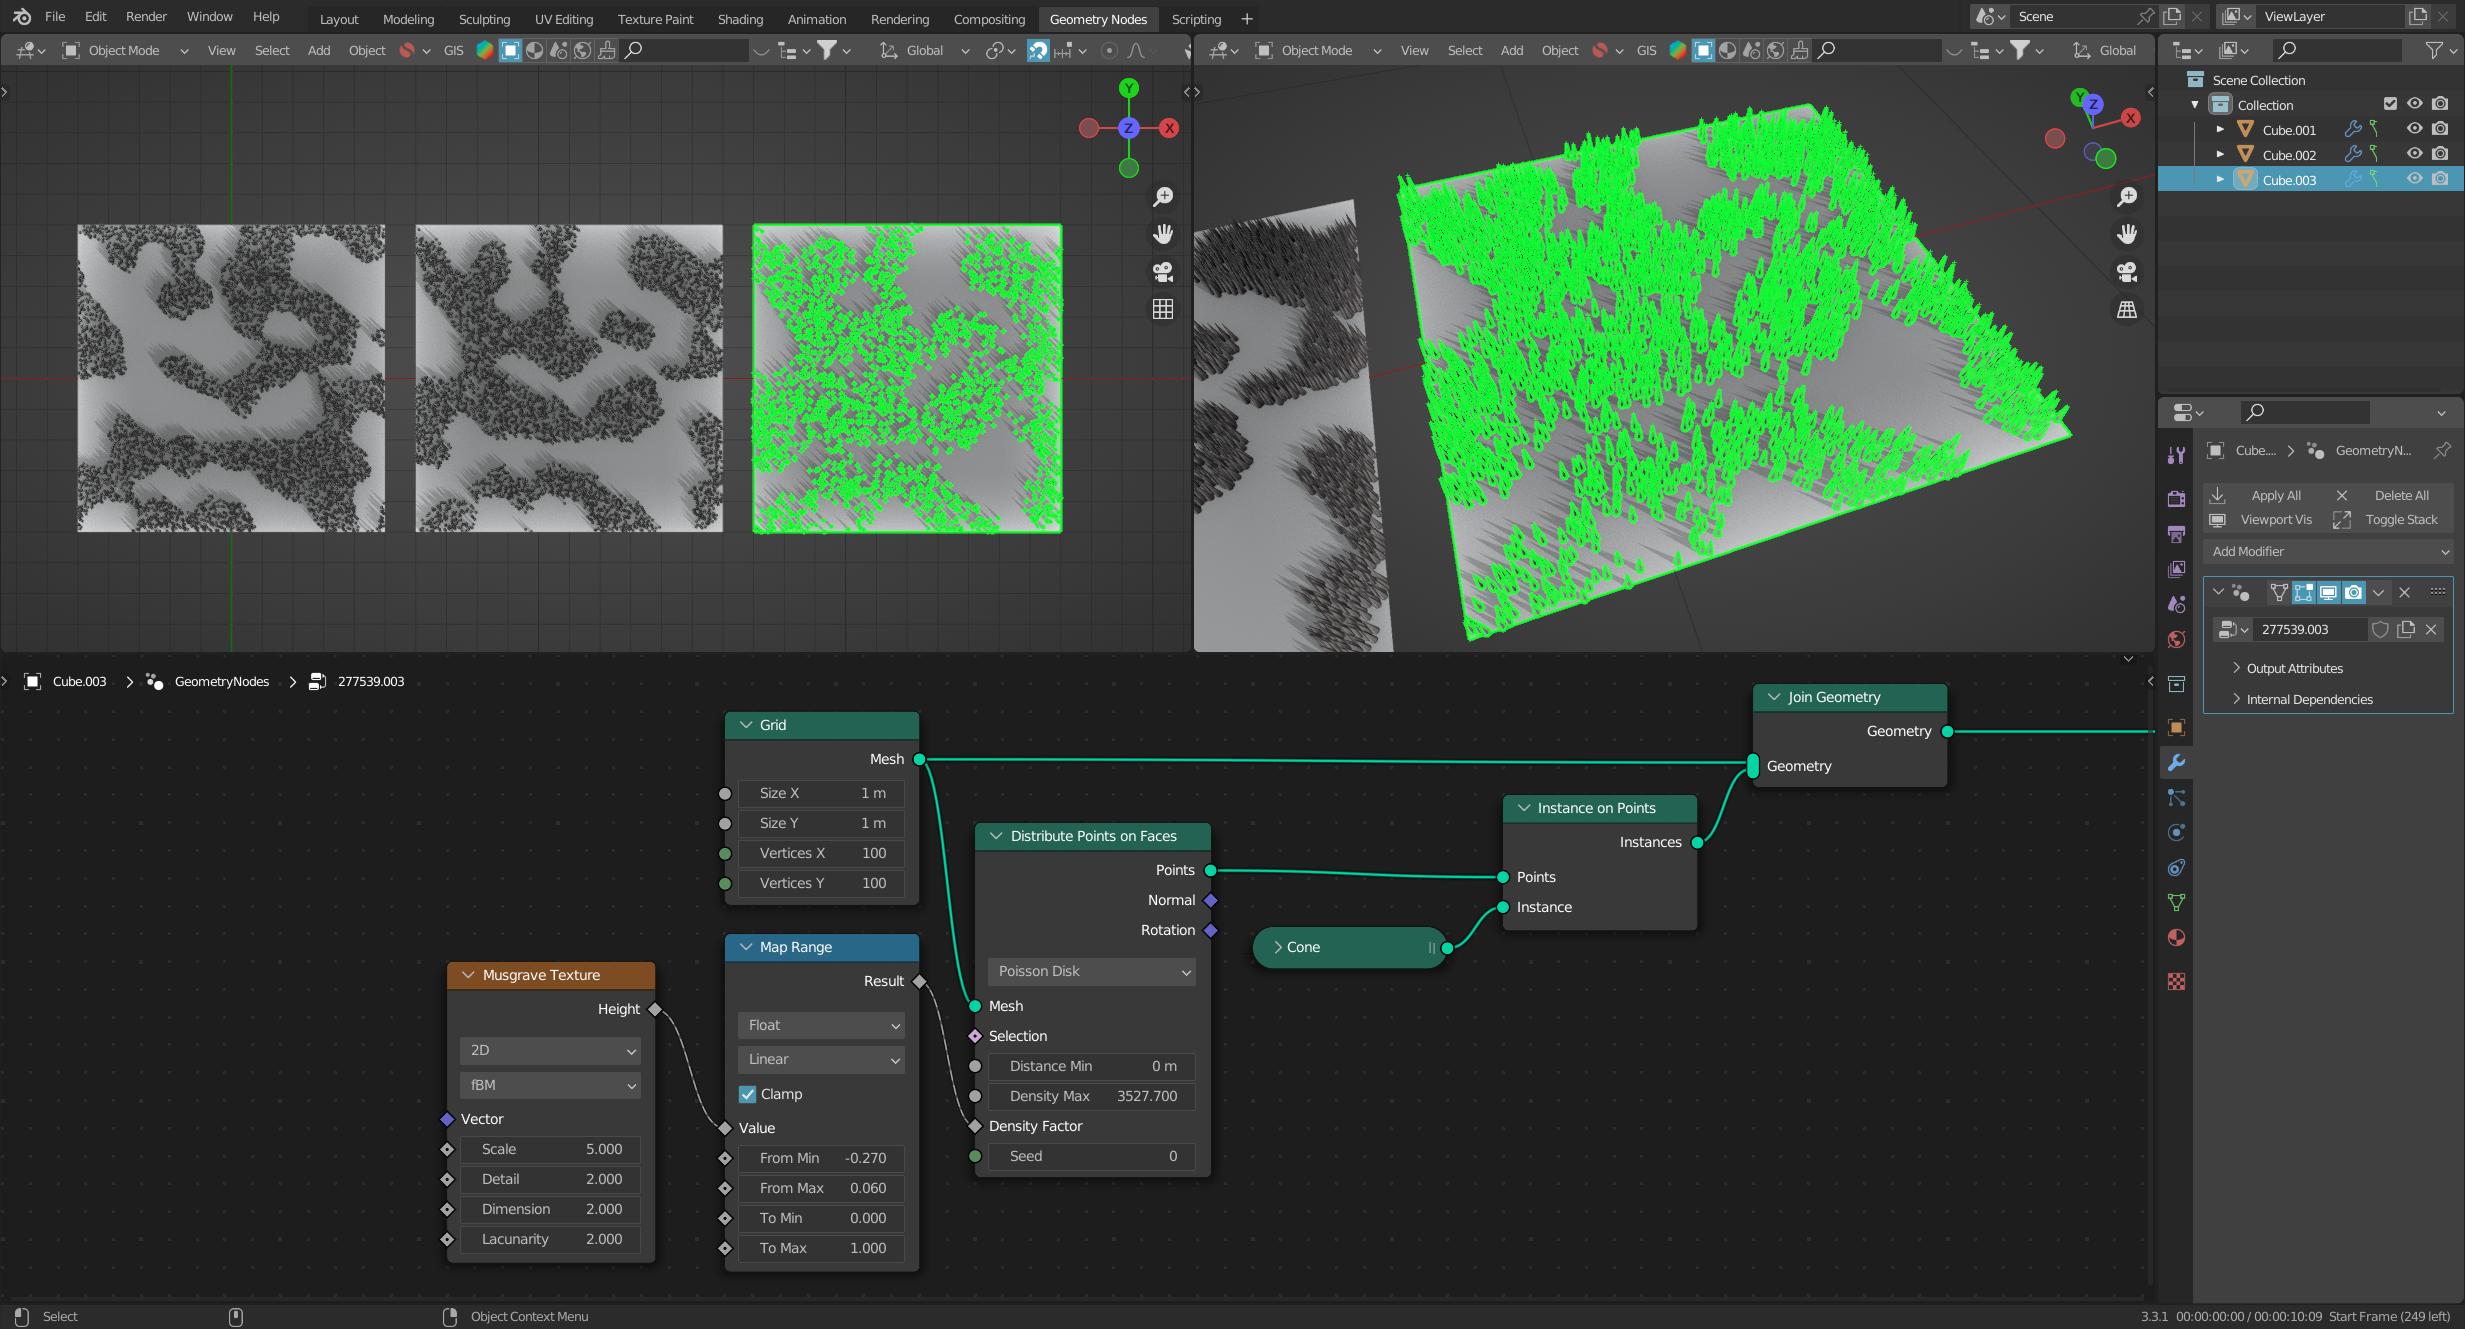Select the Animation tab in header
Viewport: 2465px width, 1329px height.
[815, 18]
